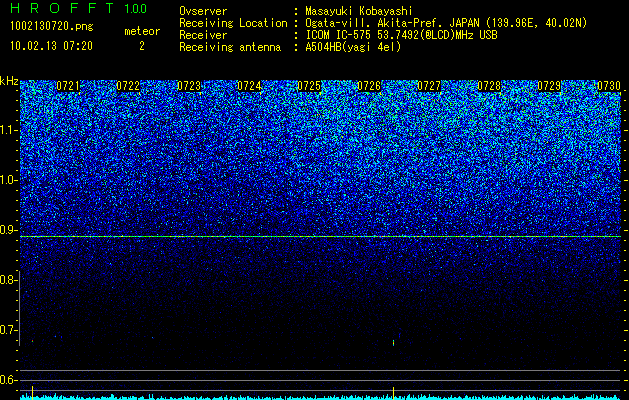
Task: Click the 0729 time label
Action: 549,86
